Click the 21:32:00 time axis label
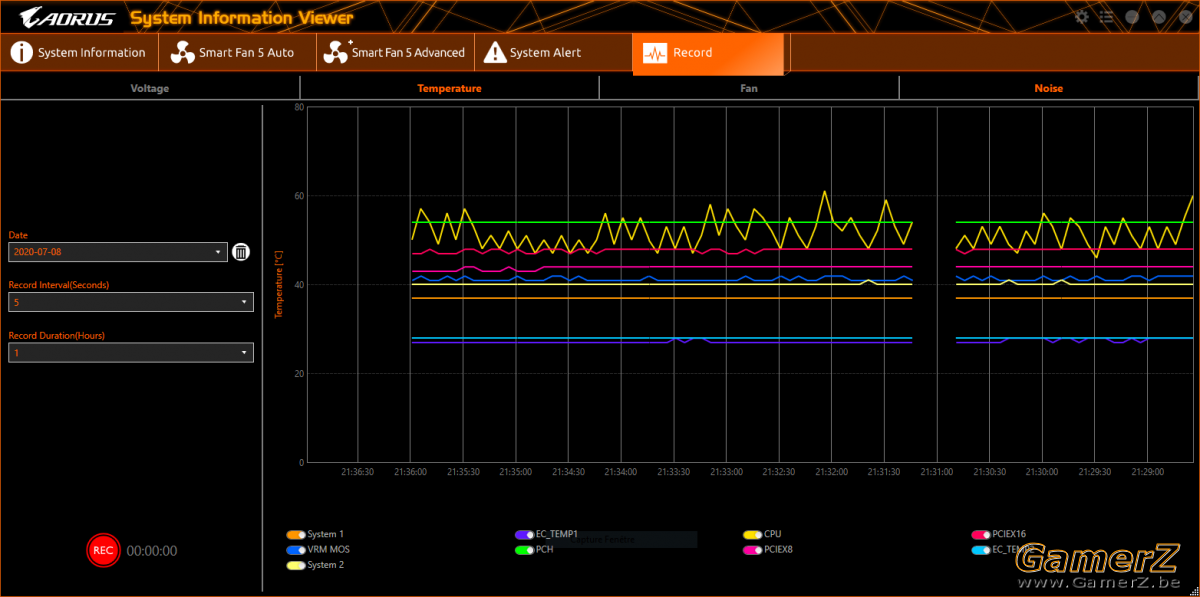The width and height of the screenshot is (1200, 597). (831, 471)
